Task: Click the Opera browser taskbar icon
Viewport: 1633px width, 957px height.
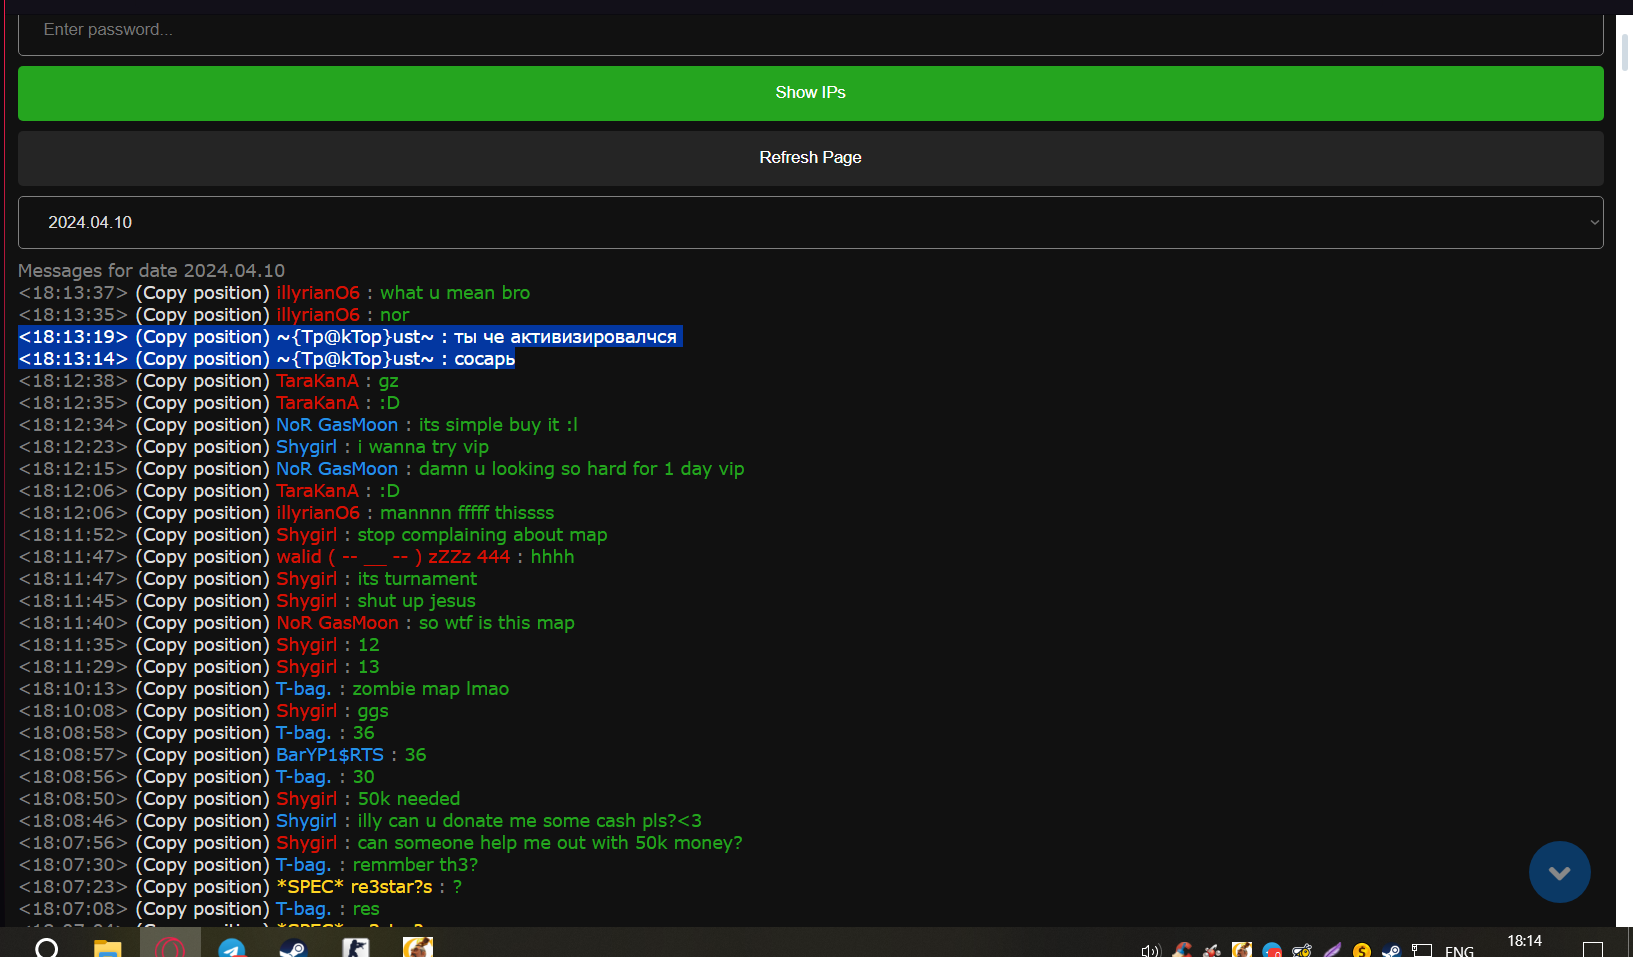Action: 170,948
